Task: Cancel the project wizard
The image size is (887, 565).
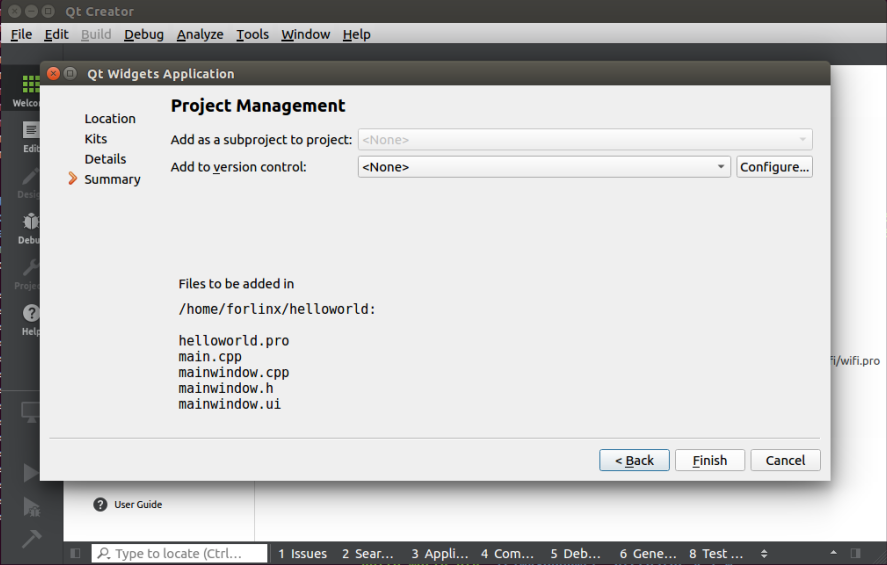Action: (785, 460)
